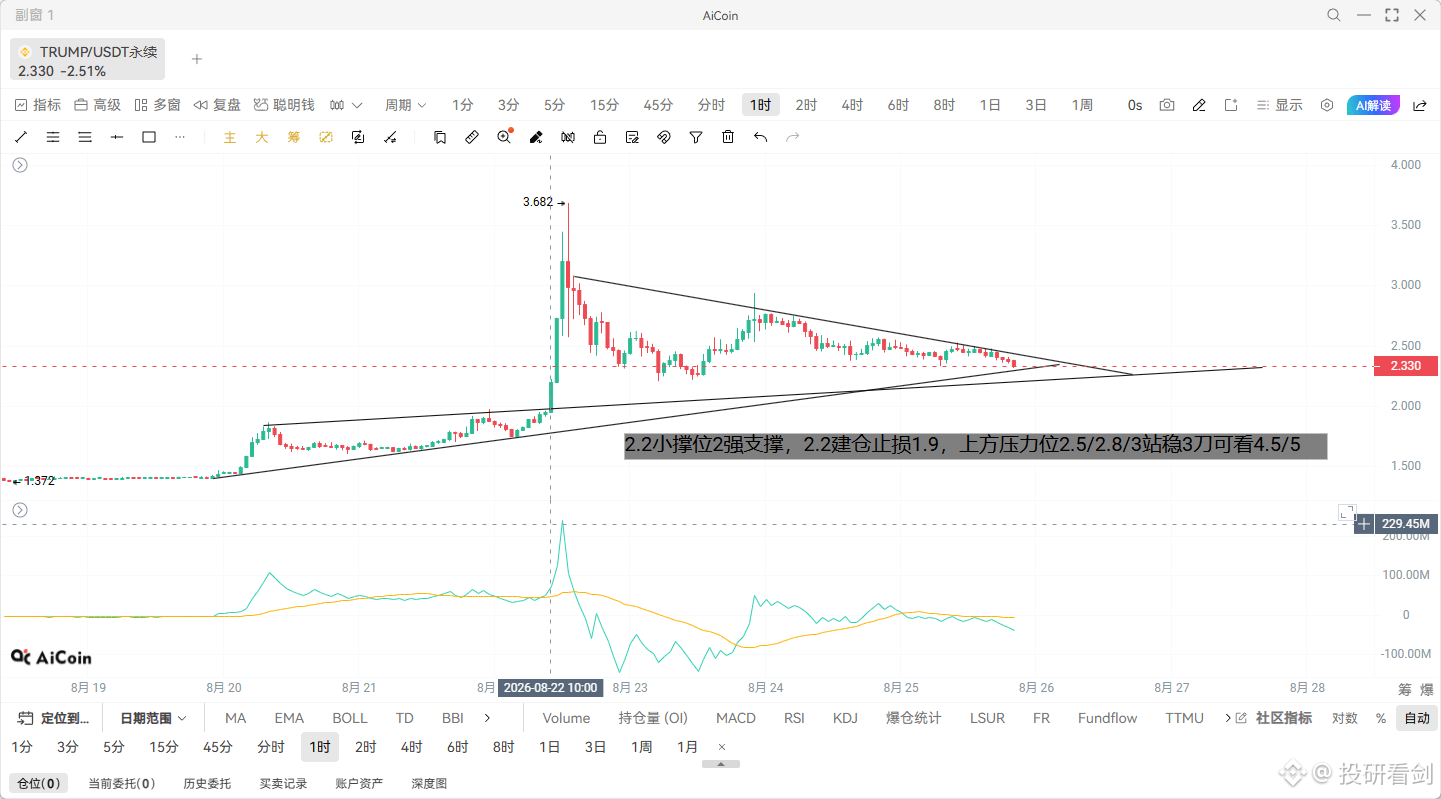Collapse the bottom panel handle
This screenshot has width=1441, height=799.
721,764
